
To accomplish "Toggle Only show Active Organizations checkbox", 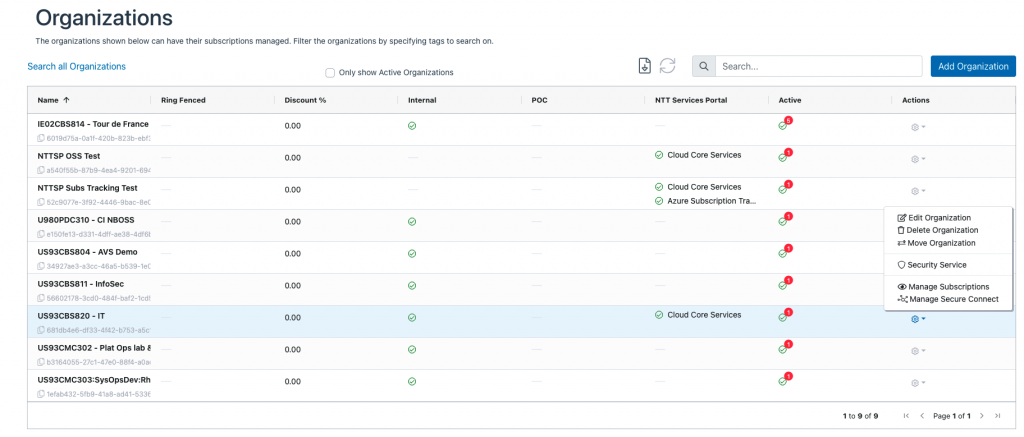I will [x=330, y=73].
